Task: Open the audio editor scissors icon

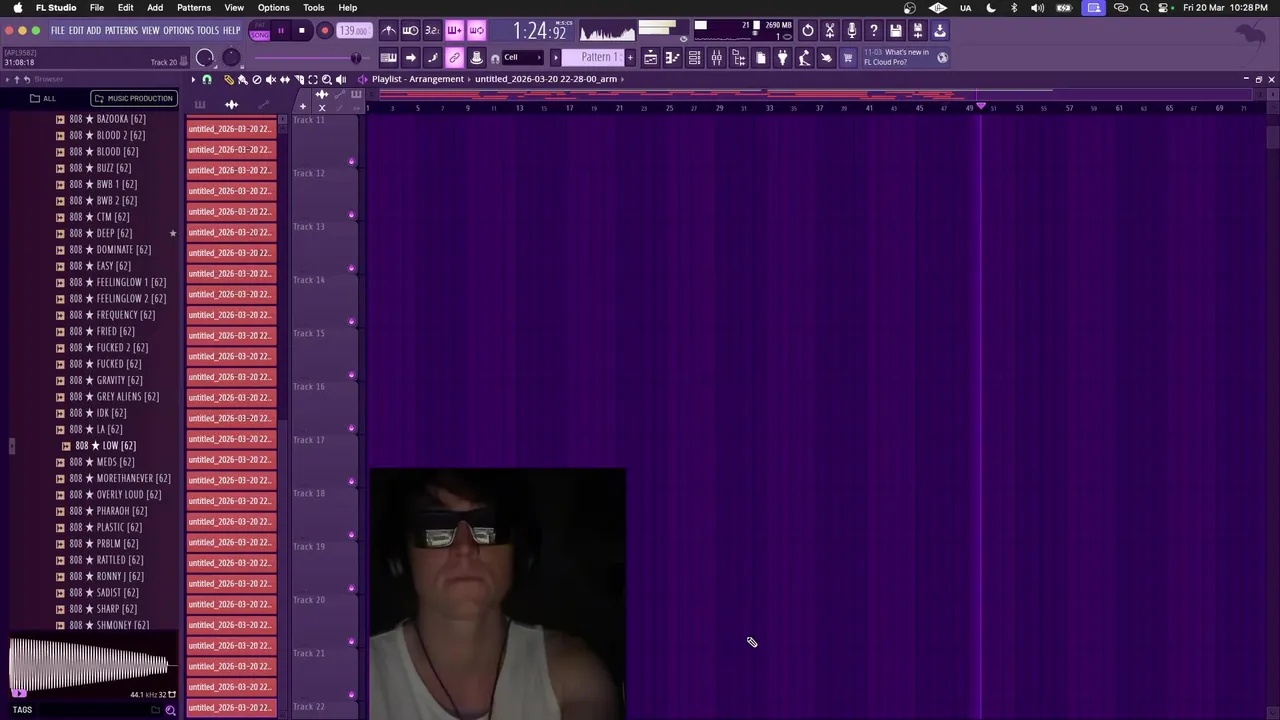Action: 829,31
